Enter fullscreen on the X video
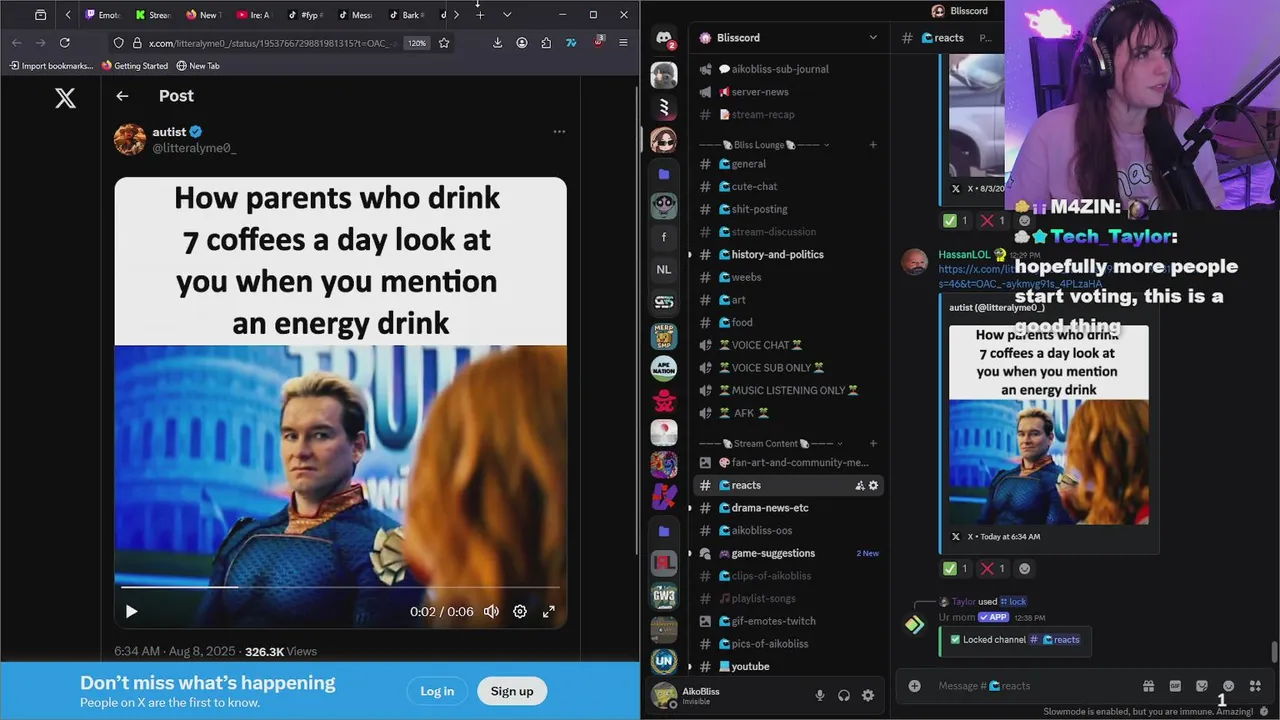The width and height of the screenshot is (1280, 720). (x=549, y=611)
